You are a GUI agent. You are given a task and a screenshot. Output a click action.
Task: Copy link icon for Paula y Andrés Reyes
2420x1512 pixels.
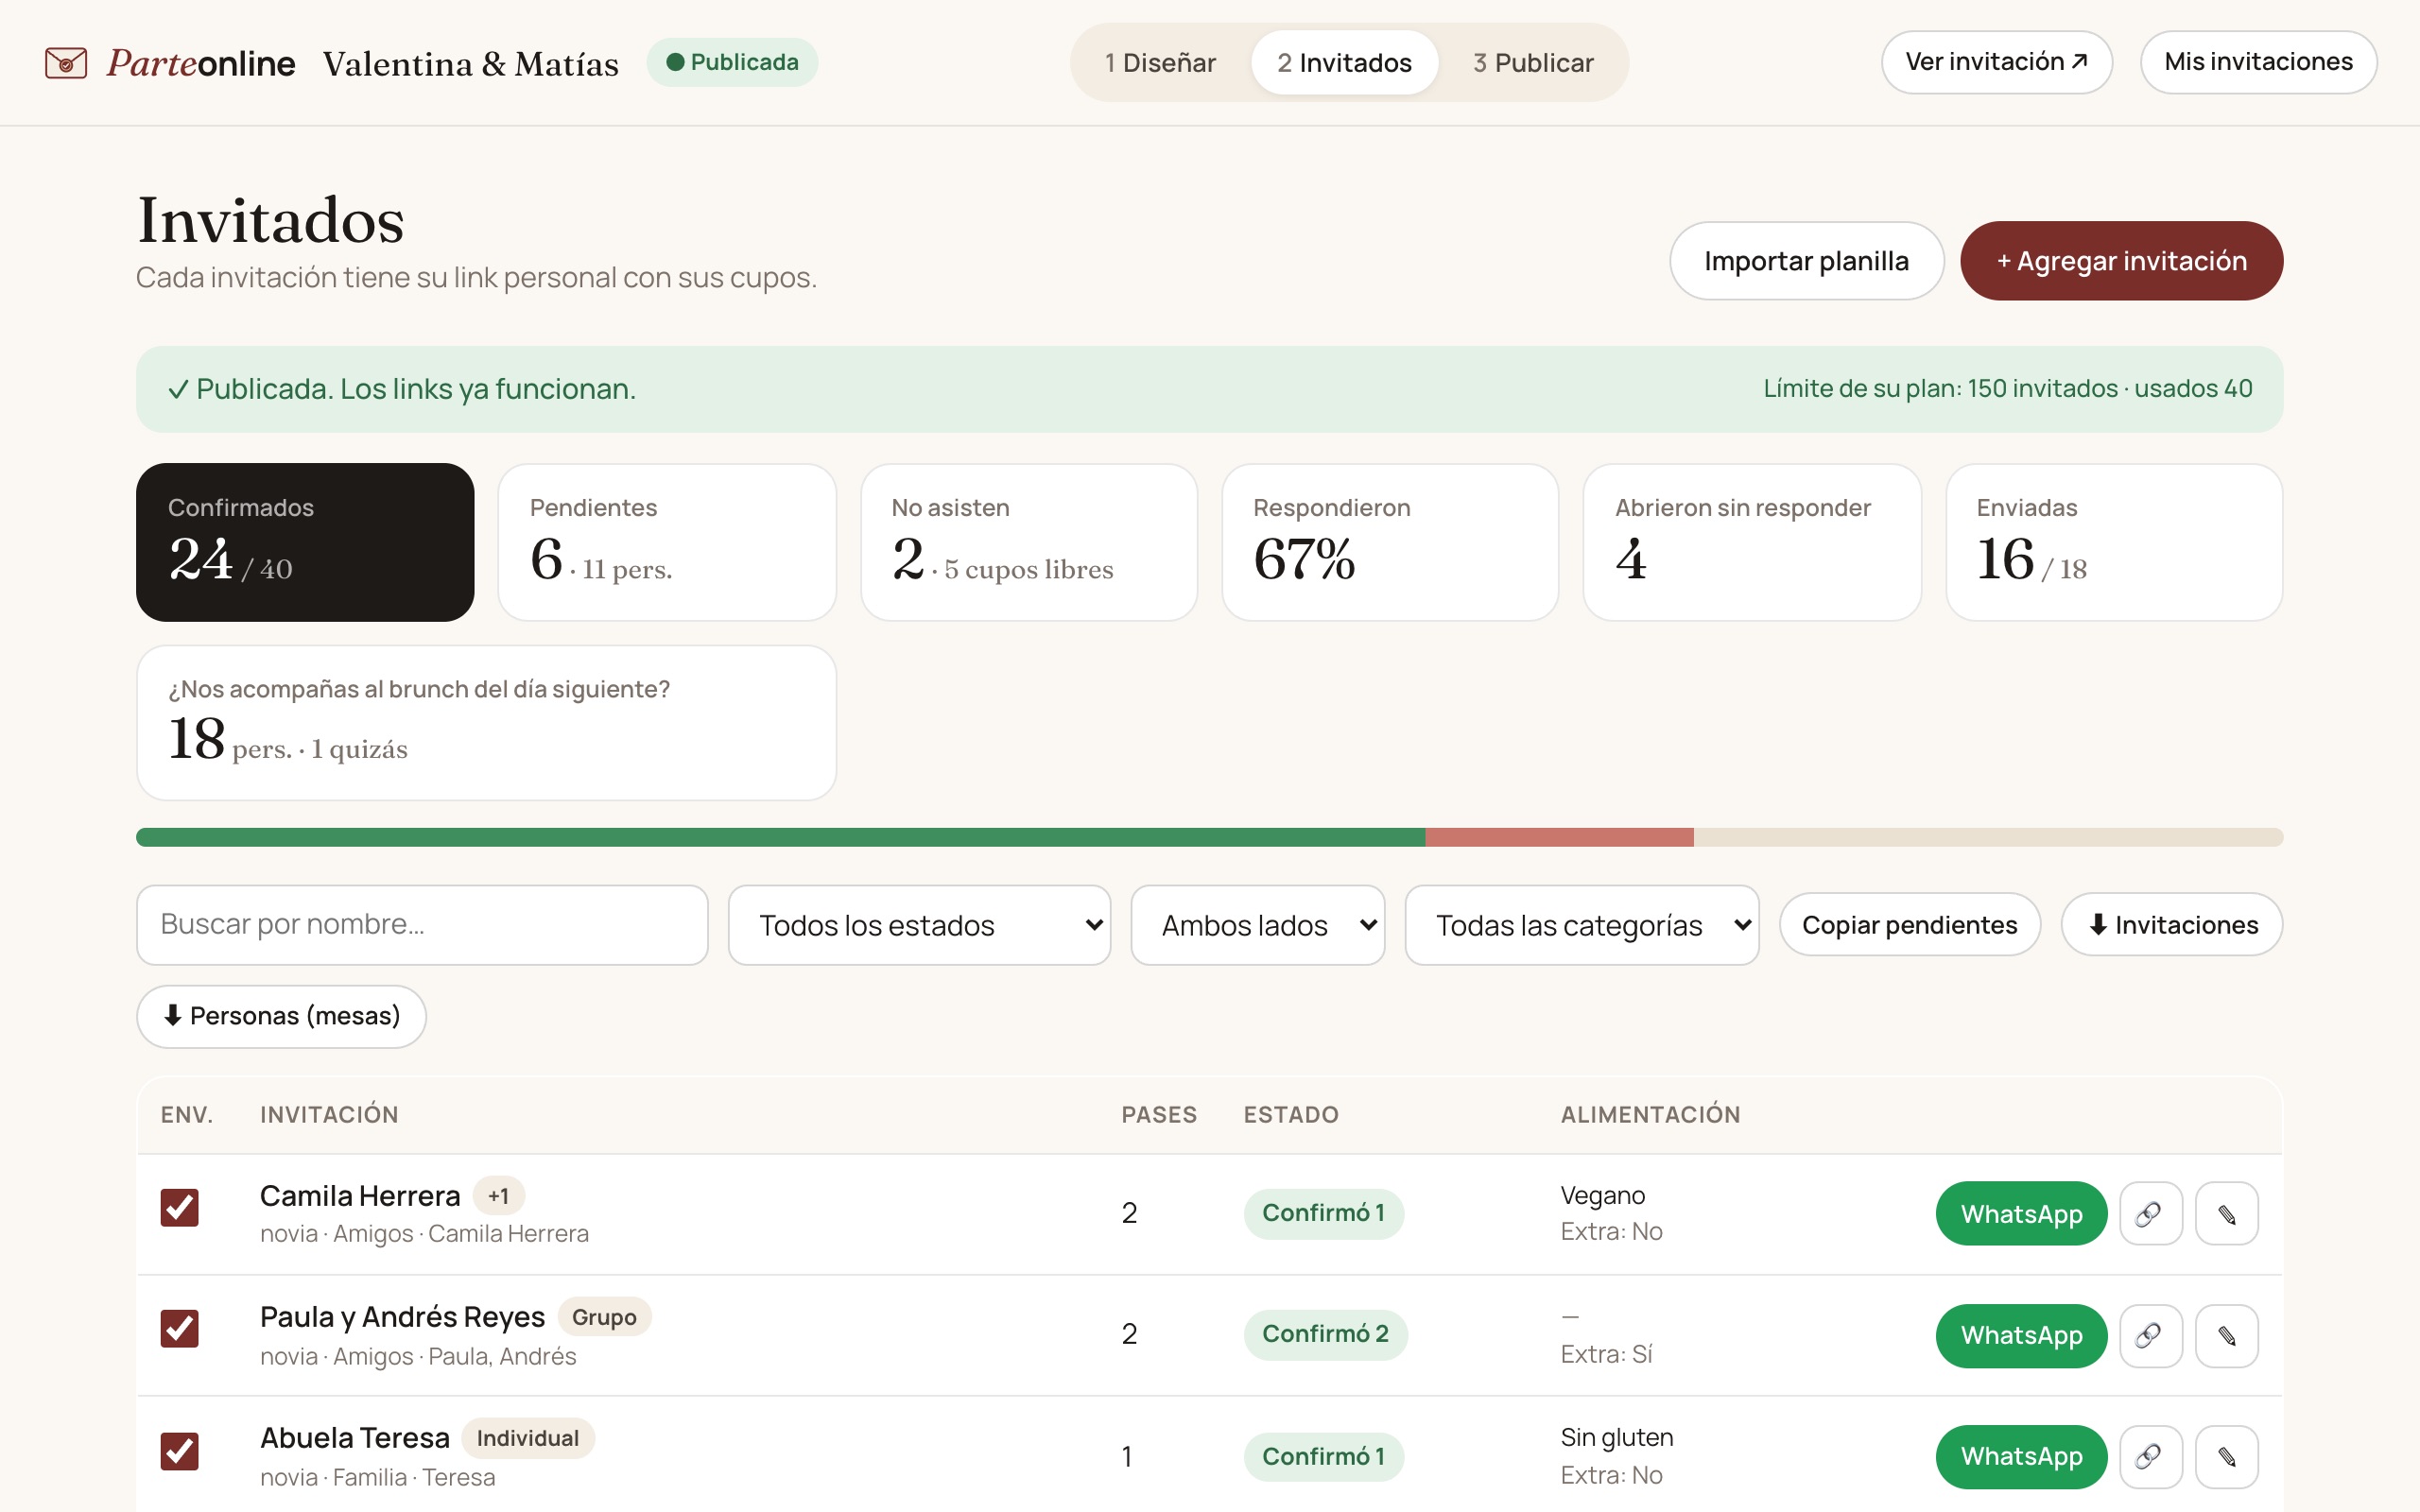tap(2150, 1335)
